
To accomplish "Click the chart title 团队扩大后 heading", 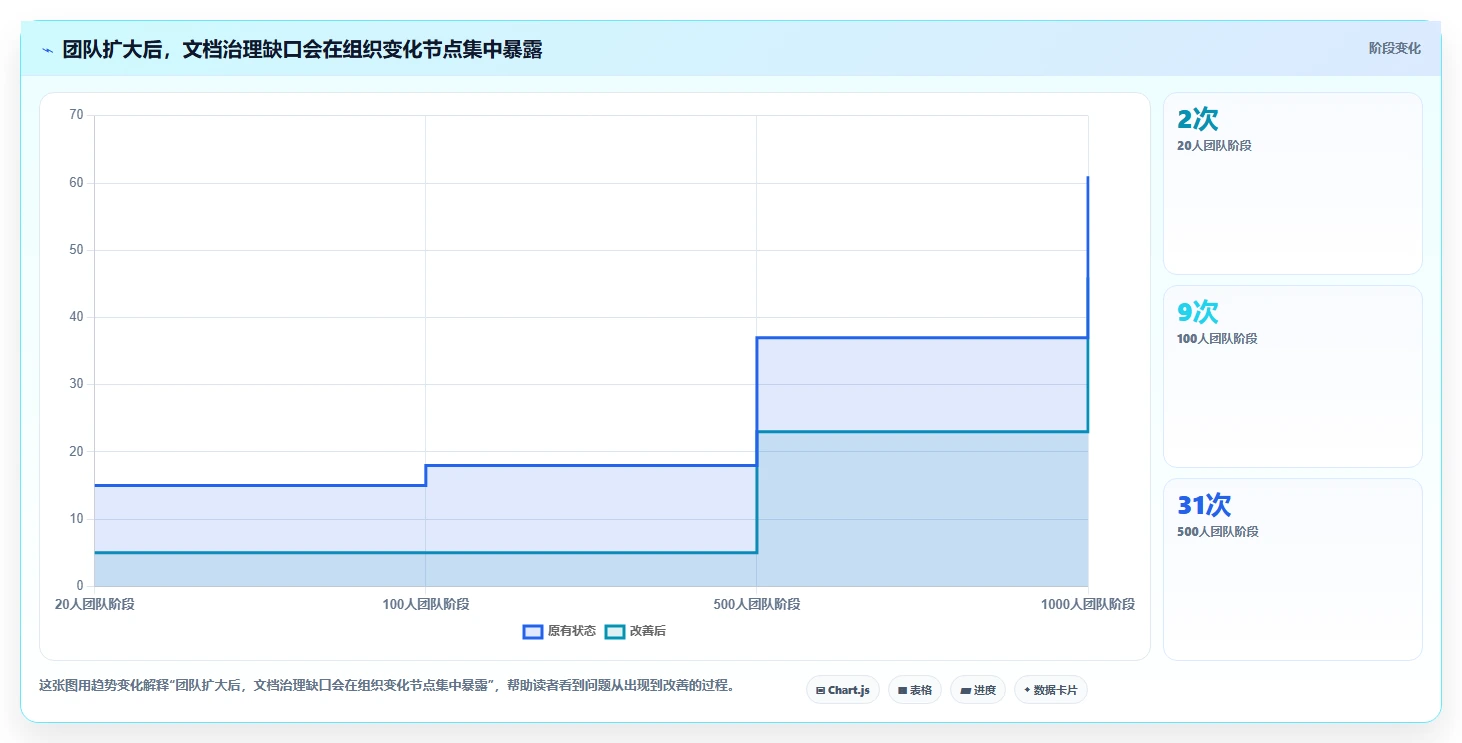I will click(302, 50).
